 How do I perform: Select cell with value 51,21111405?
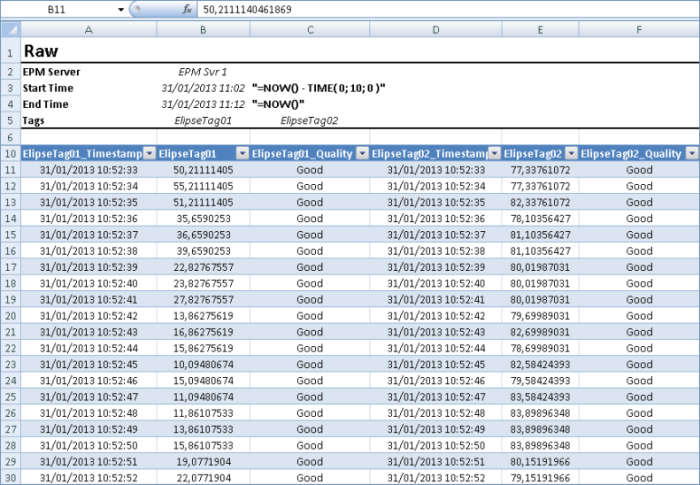click(x=203, y=202)
